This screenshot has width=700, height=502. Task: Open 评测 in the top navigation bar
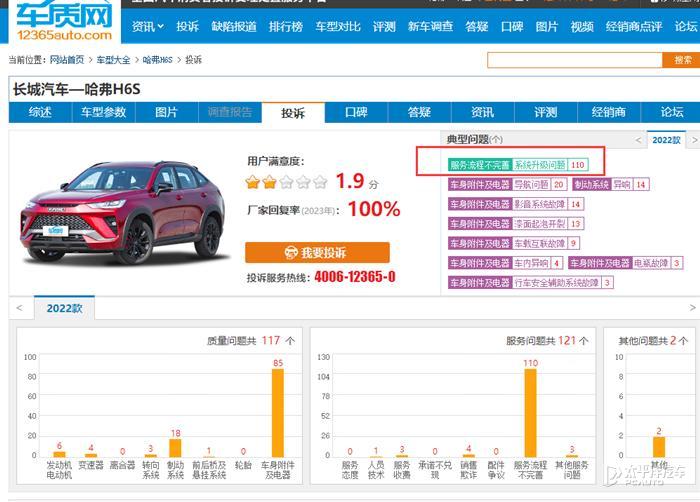[x=384, y=27]
